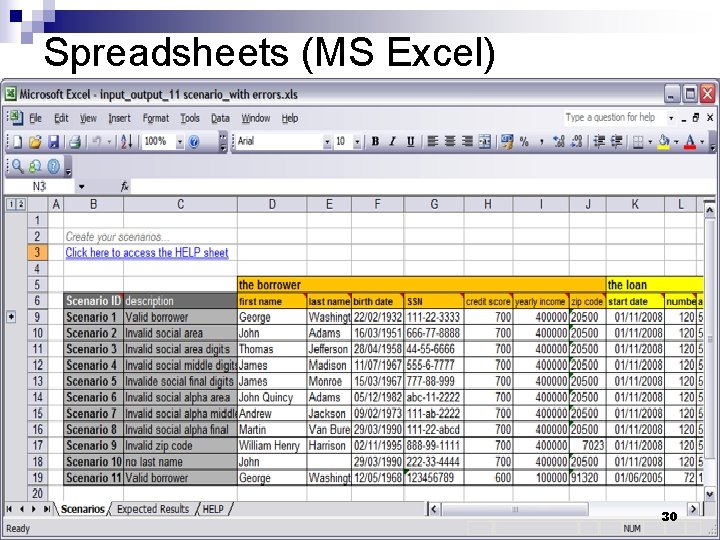Open the font size 10 dropdown
720x540 pixels.
pos(357,142)
